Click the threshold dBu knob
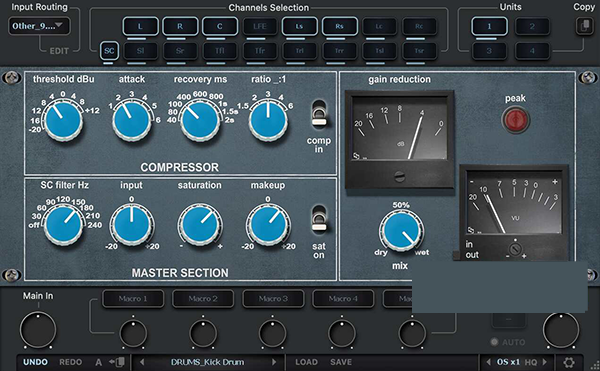The height and width of the screenshot is (371, 600). coord(63,120)
